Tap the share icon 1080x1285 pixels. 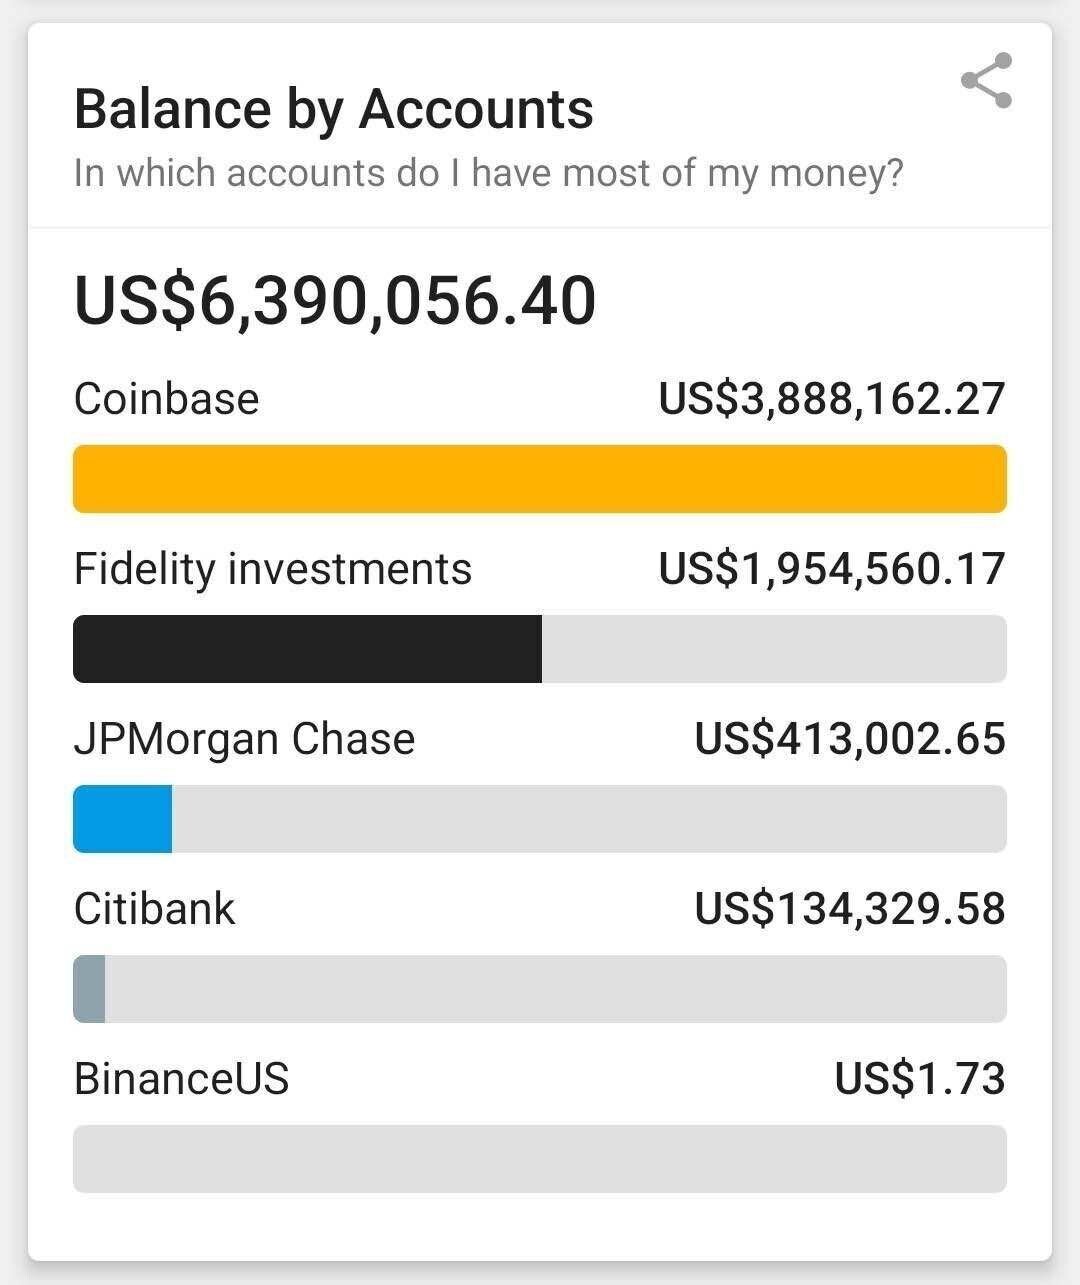click(986, 80)
